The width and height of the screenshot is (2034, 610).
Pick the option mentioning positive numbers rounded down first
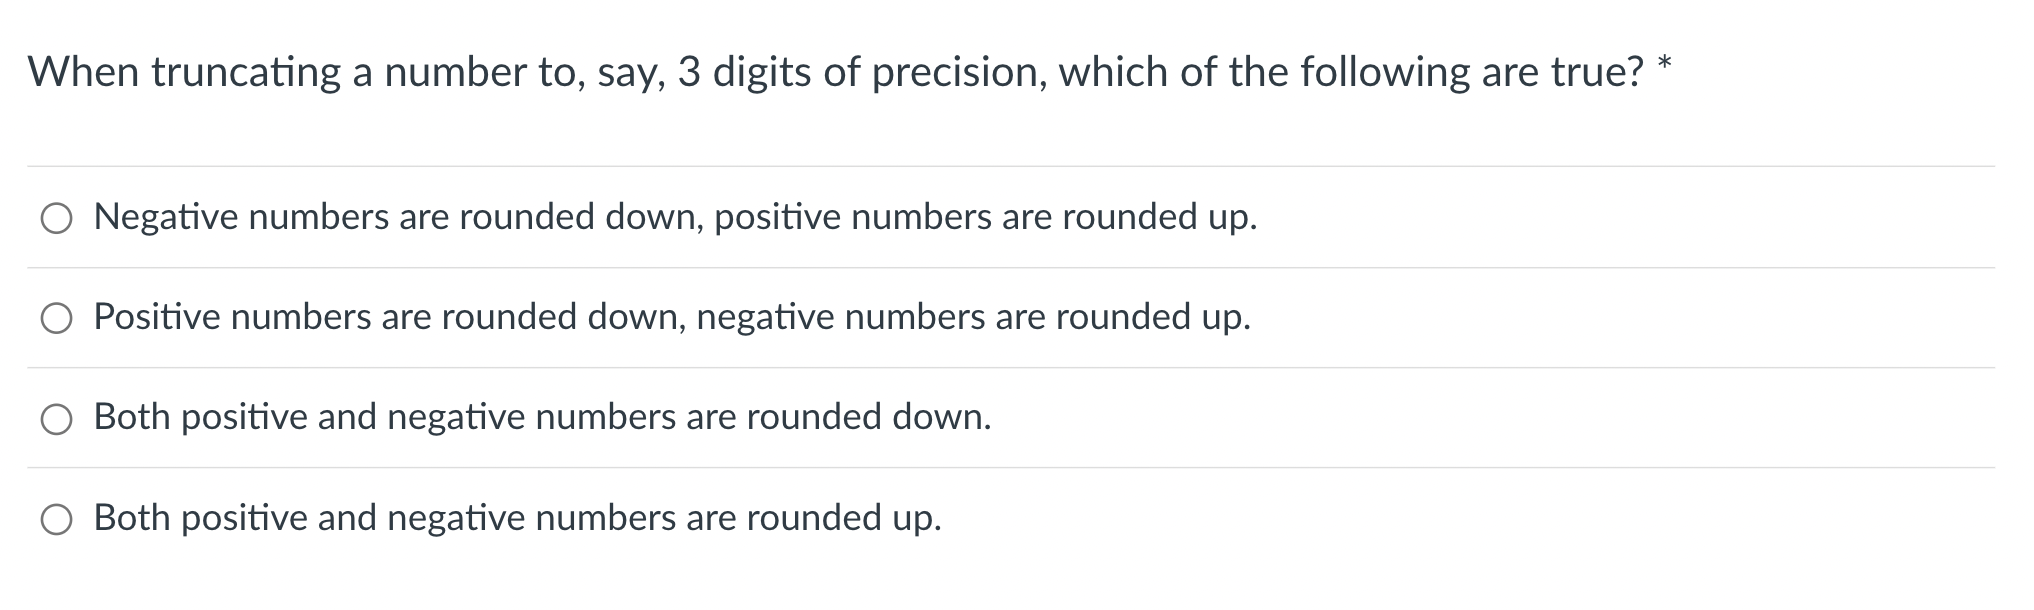point(672,317)
